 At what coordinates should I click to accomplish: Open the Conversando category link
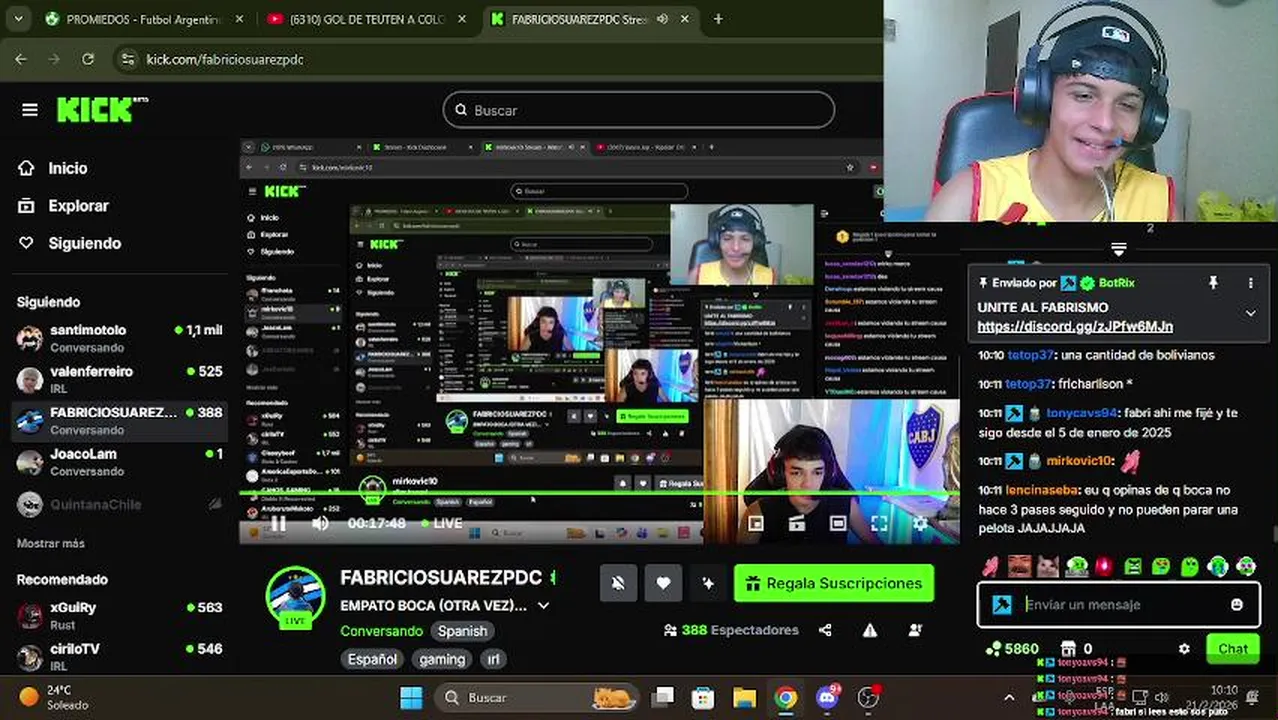381,631
